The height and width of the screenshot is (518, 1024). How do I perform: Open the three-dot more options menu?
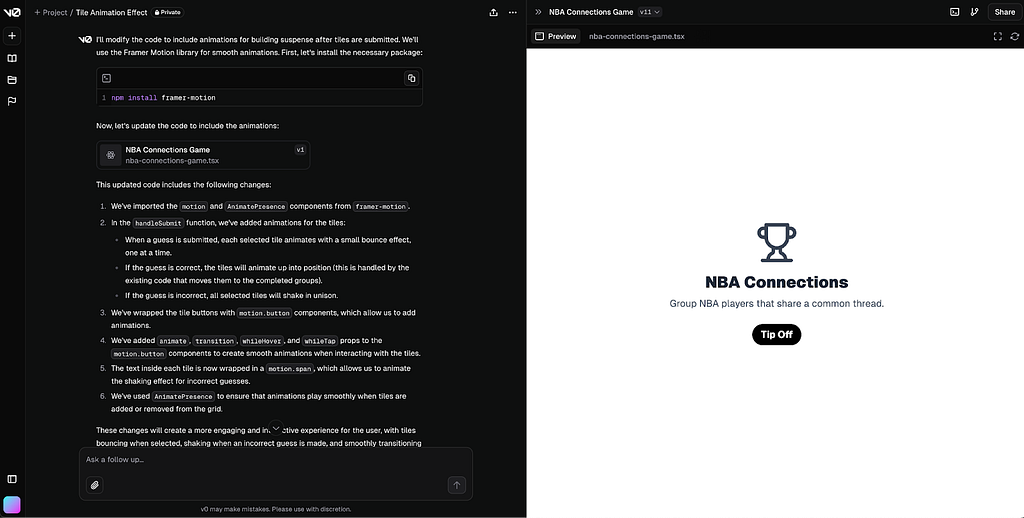click(513, 12)
